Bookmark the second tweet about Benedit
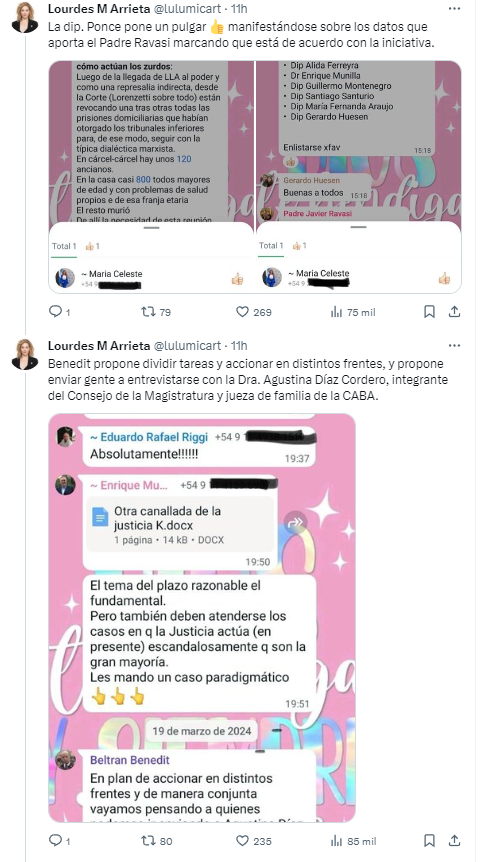 point(430,841)
